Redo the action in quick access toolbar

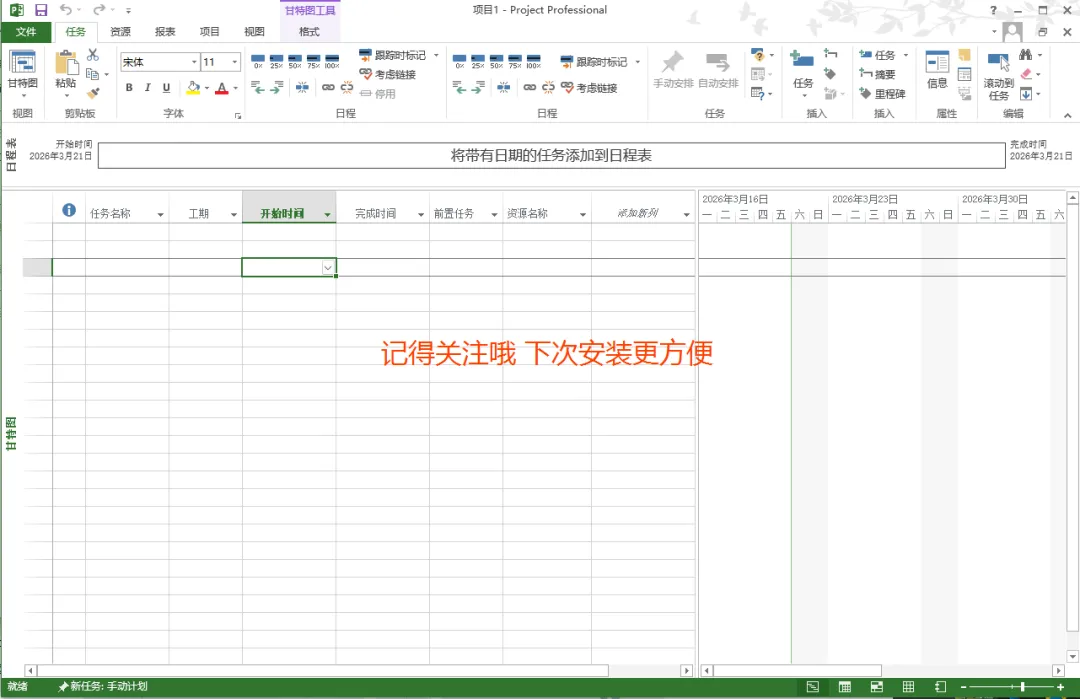(x=99, y=10)
